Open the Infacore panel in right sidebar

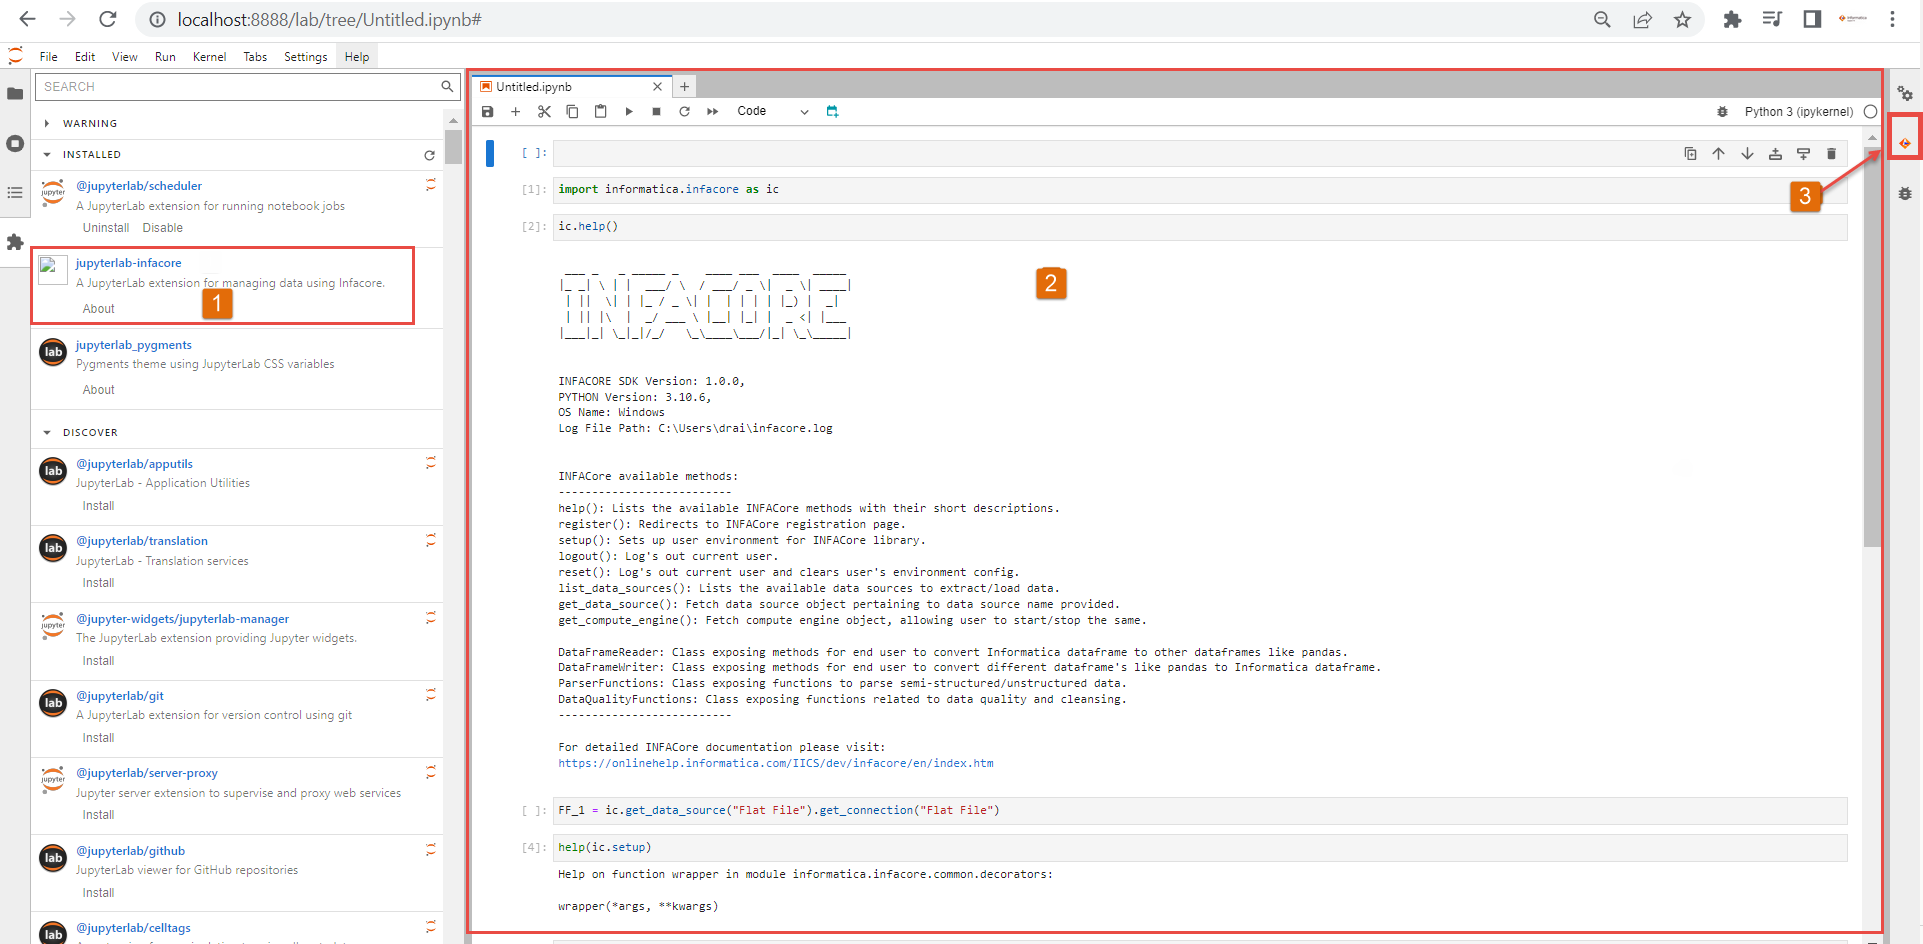tap(1905, 143)
